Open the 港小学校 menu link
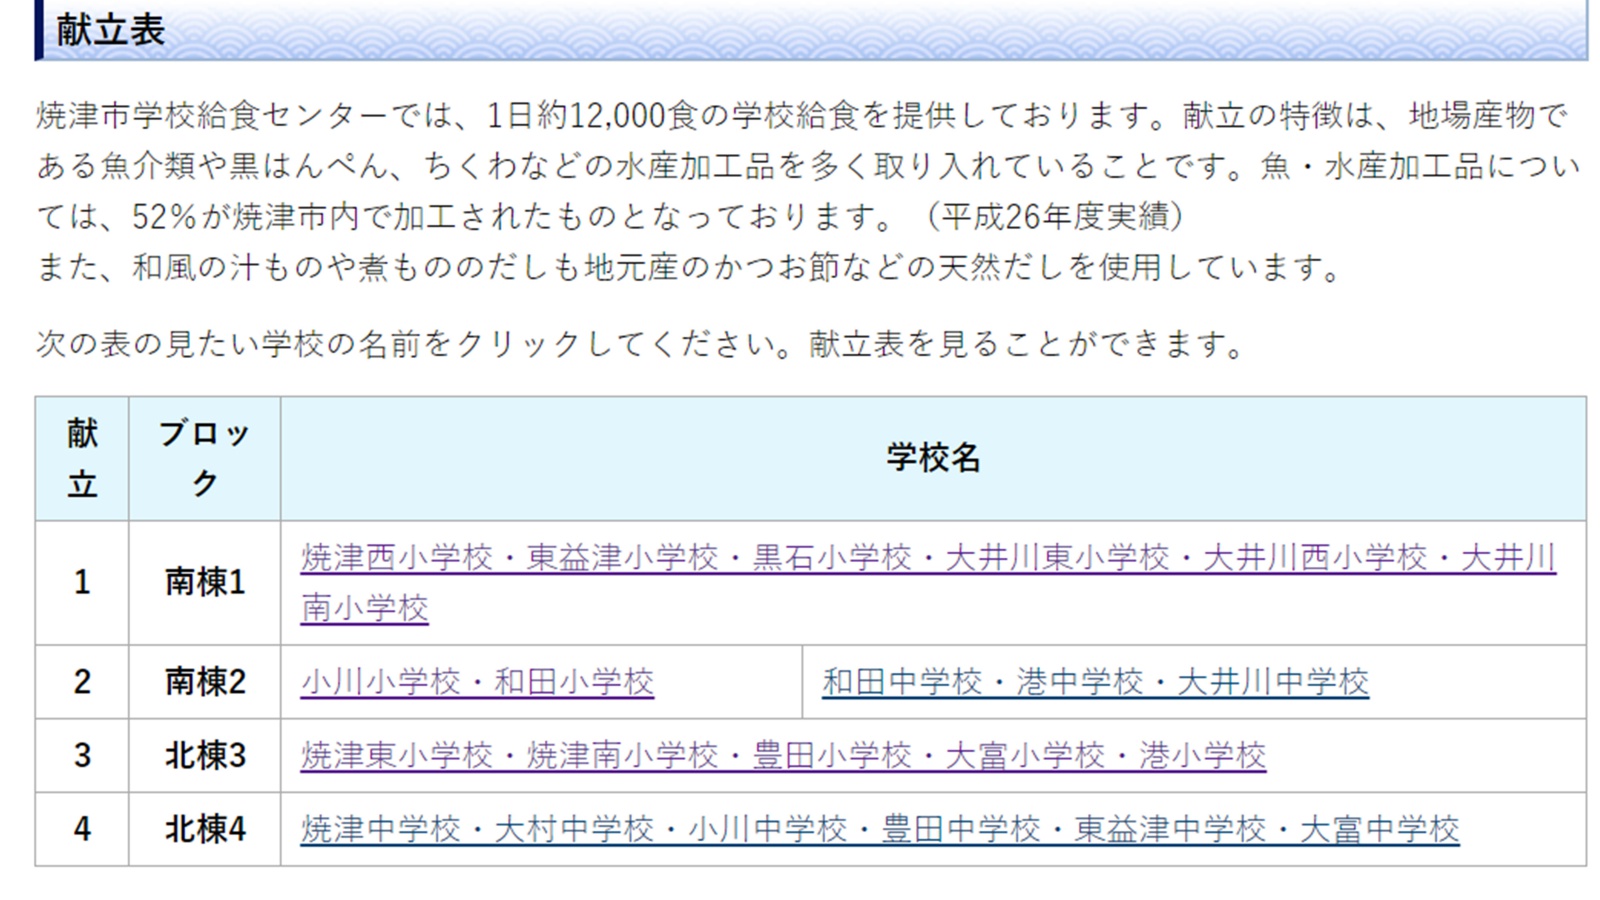1600x900 pixels. coord(1202,756)
